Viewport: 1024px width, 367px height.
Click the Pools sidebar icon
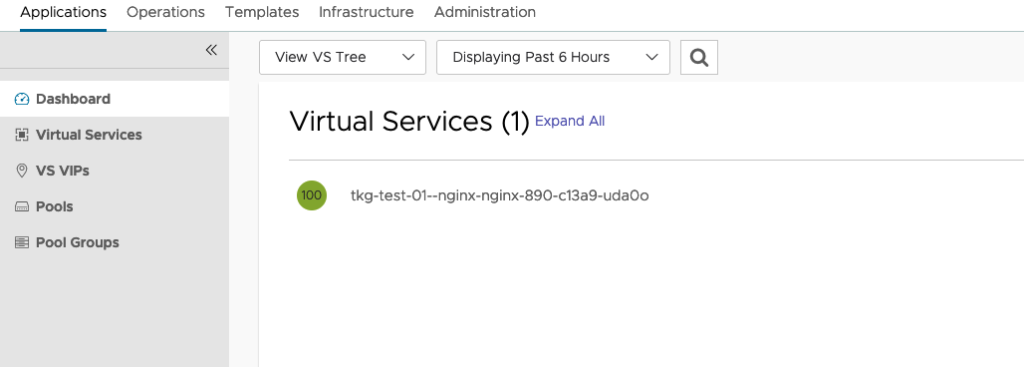[x=22, y=207]
